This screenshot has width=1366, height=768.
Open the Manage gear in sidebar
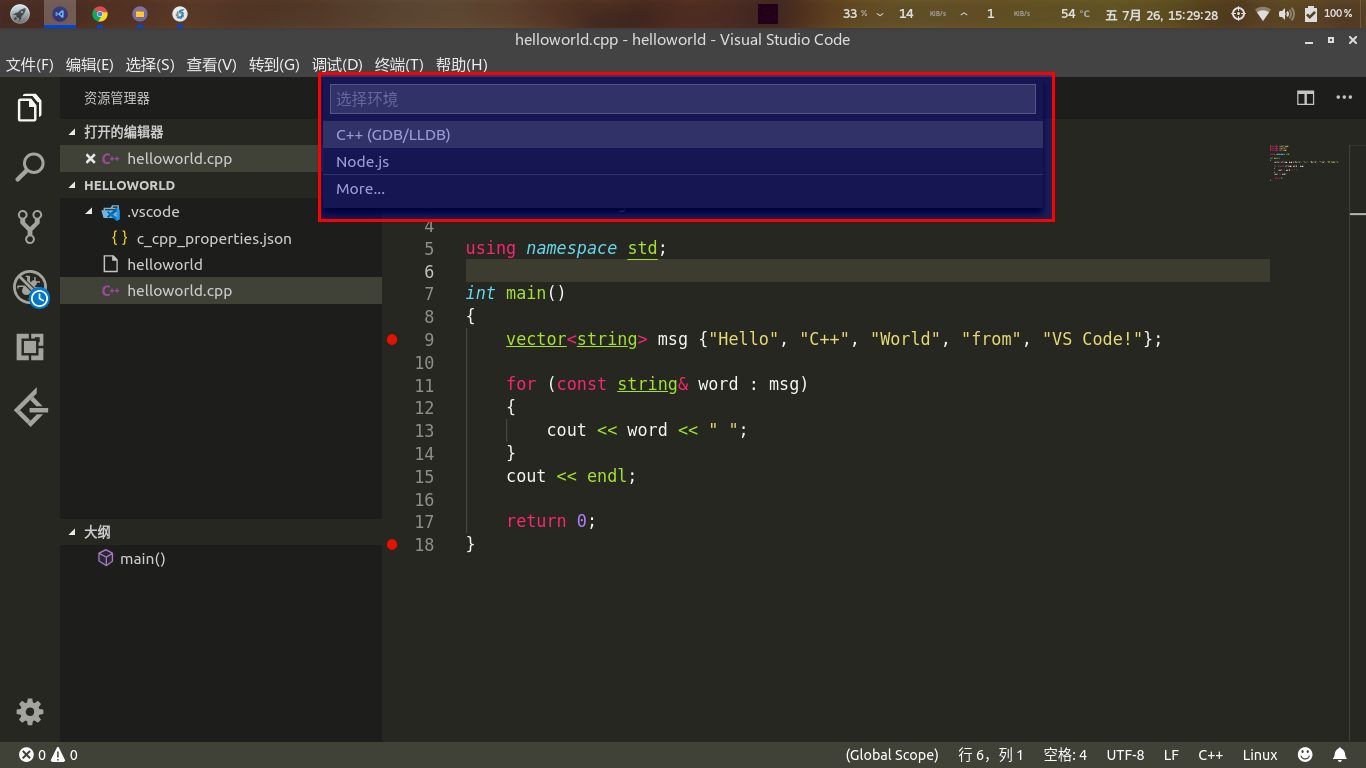(30, 711)
